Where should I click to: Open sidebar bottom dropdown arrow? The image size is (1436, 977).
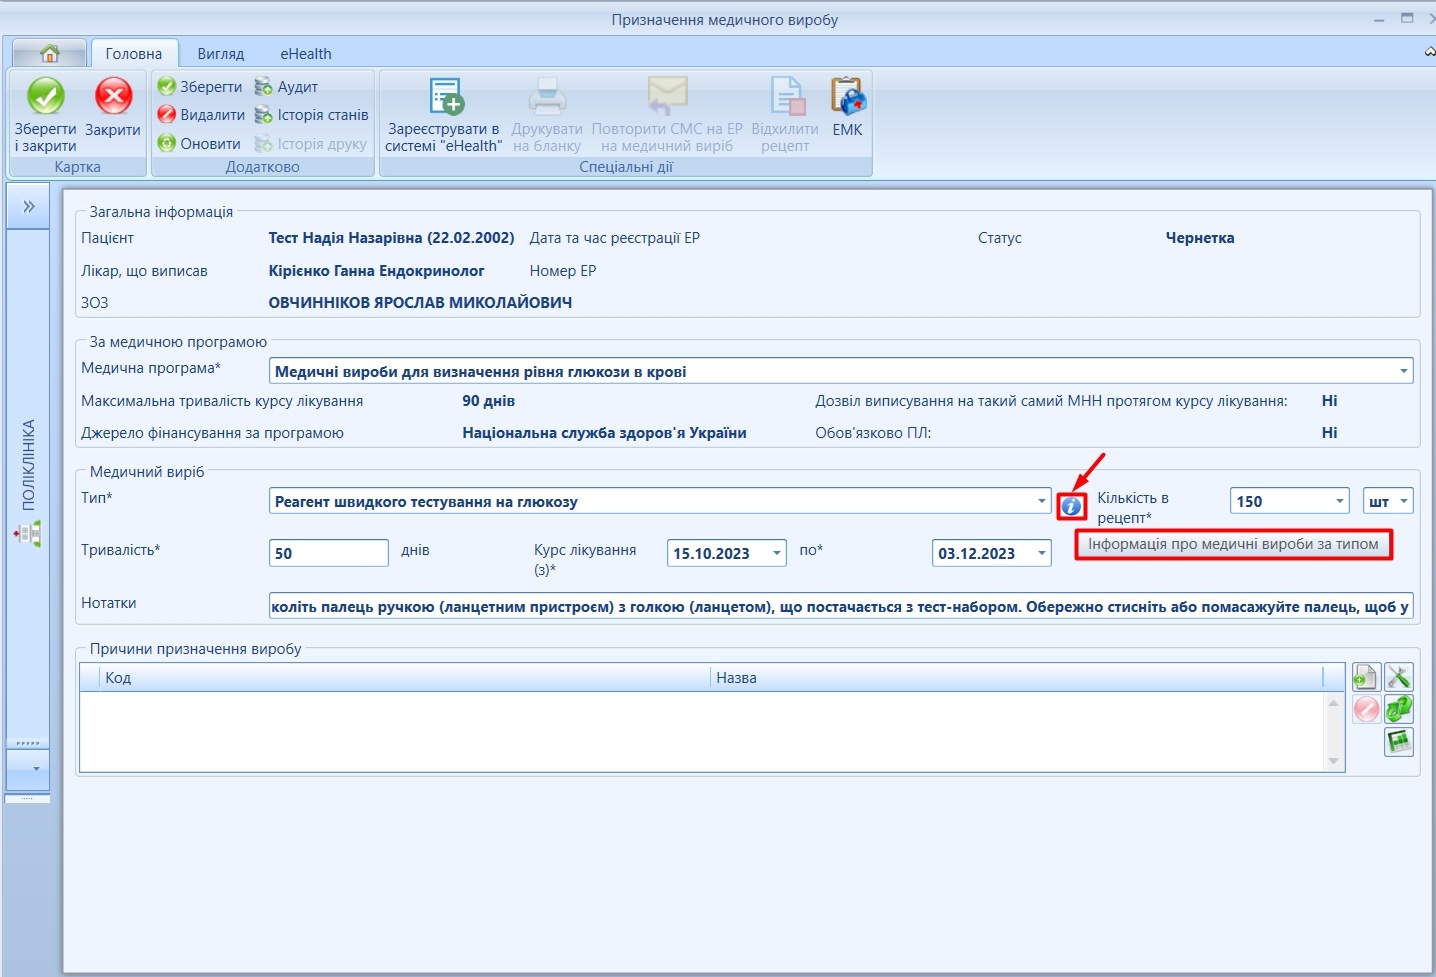click(36, 769)
